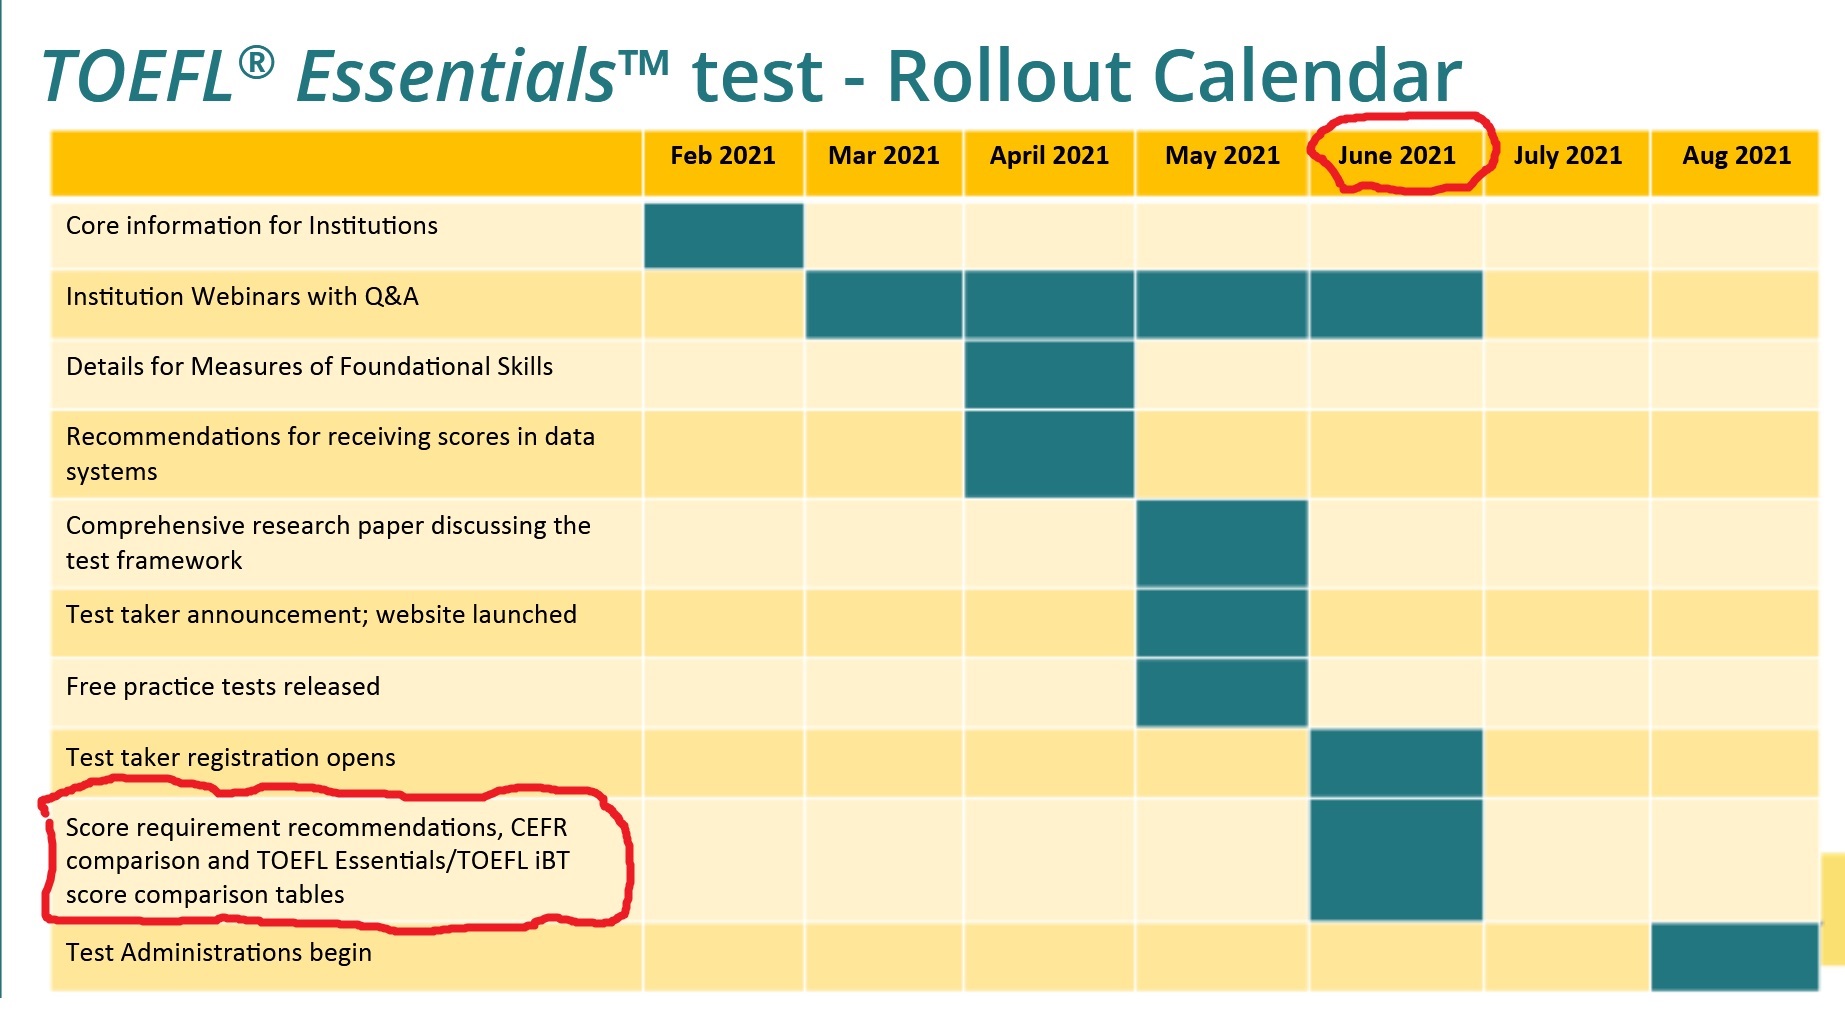
Task: Select Comprehensive research paper row label
Action: (x=328, y=543)
